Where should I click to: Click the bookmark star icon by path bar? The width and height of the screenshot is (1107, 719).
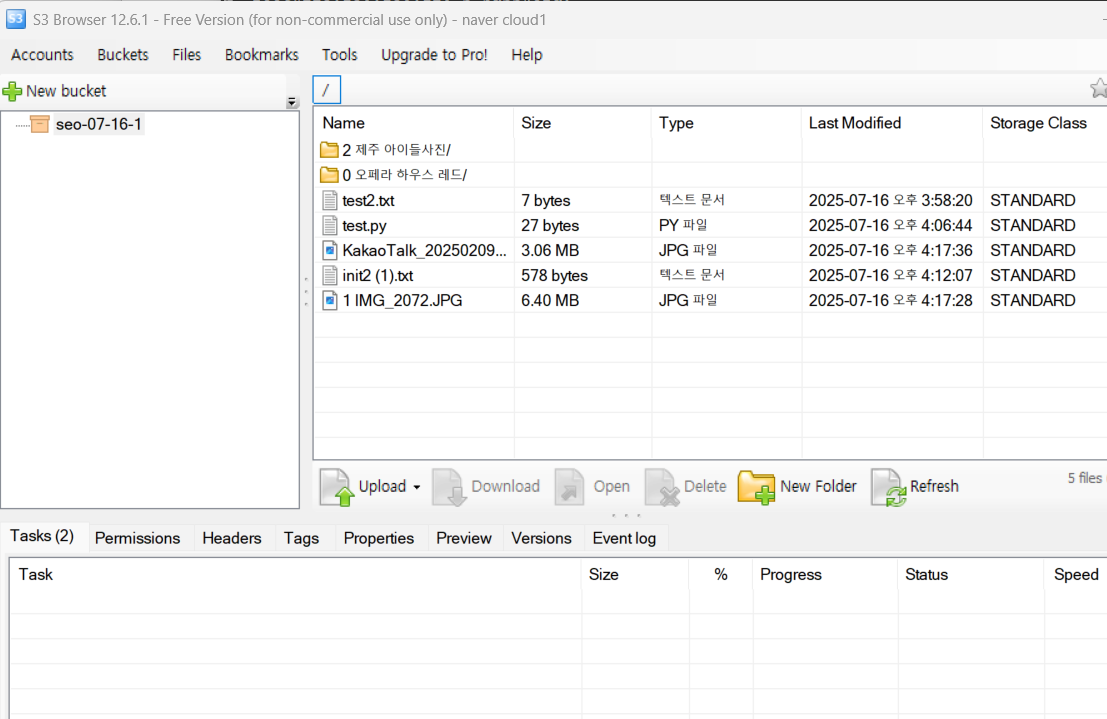pyautogui.click(x=1099, y=89)
